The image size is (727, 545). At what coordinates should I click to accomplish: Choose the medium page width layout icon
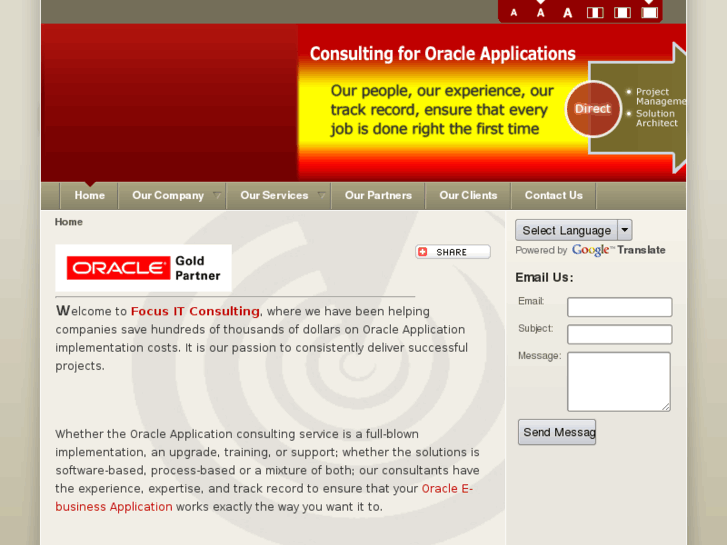point(622,13)
